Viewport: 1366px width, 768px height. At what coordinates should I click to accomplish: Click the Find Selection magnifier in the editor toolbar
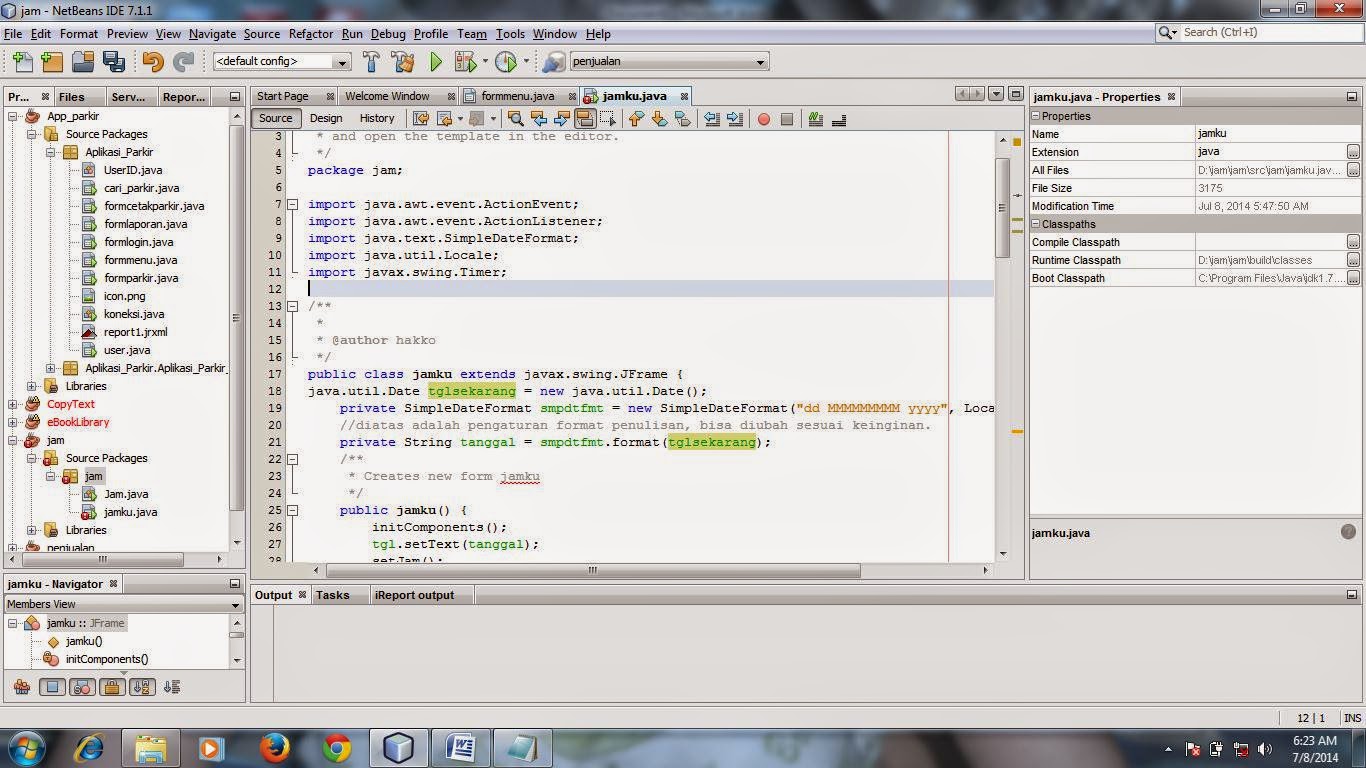516,119
